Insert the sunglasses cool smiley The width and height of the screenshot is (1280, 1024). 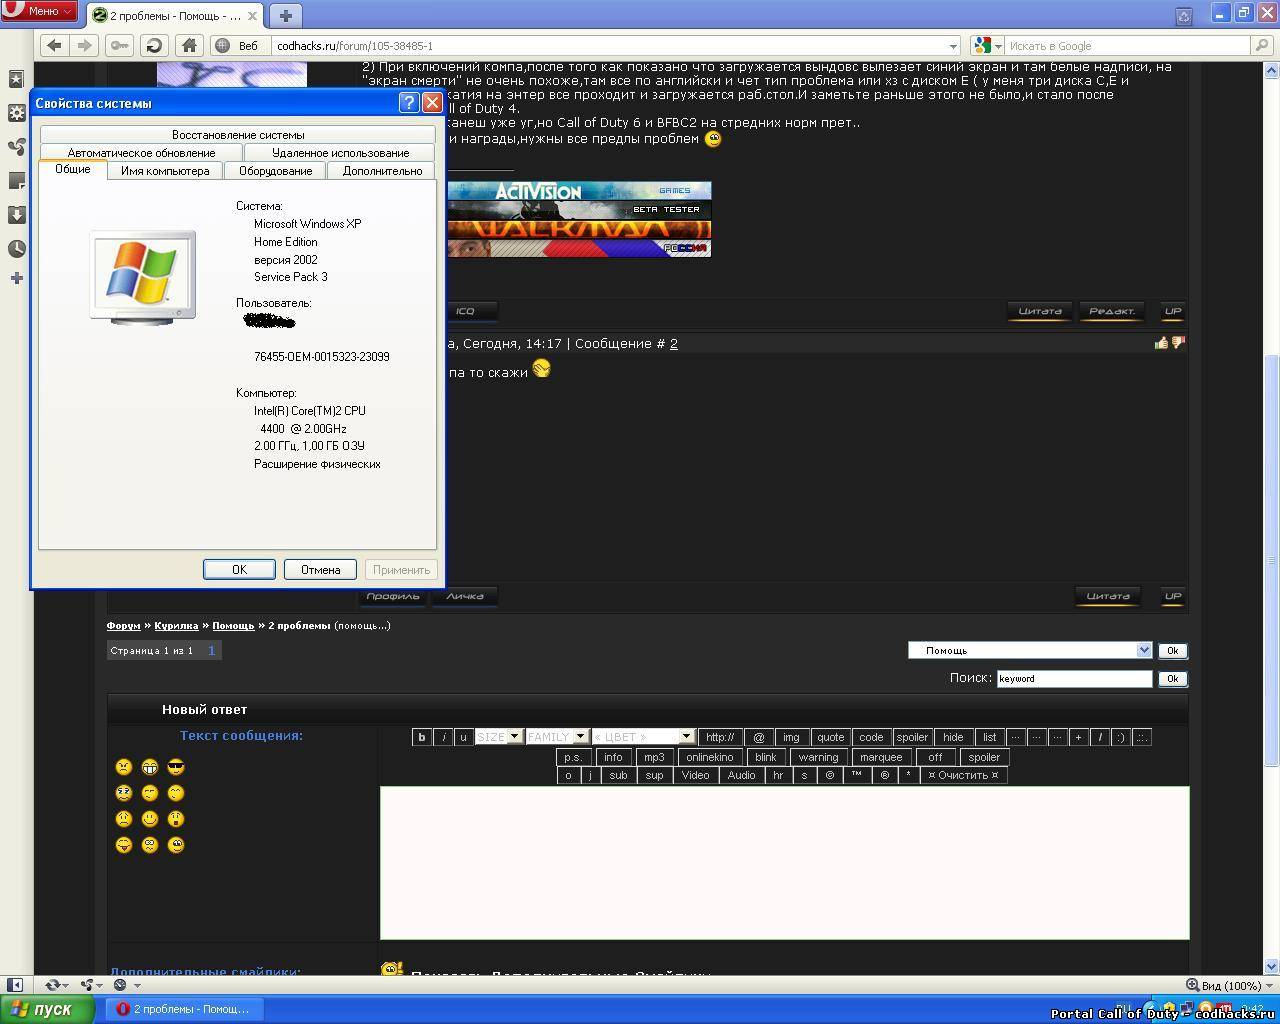click(x=176, y=767)
